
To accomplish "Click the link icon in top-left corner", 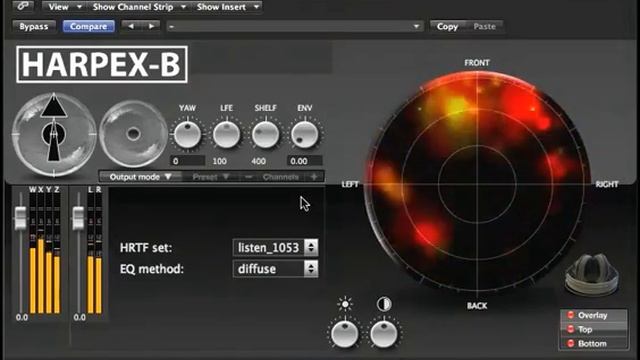I will click(x=23, y=6).
